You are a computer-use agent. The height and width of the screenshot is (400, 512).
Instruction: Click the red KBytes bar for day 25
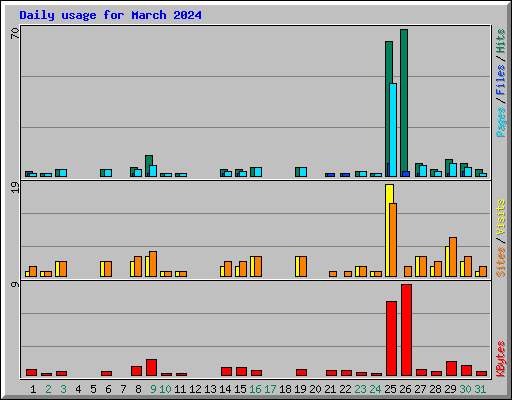(391, 339)
